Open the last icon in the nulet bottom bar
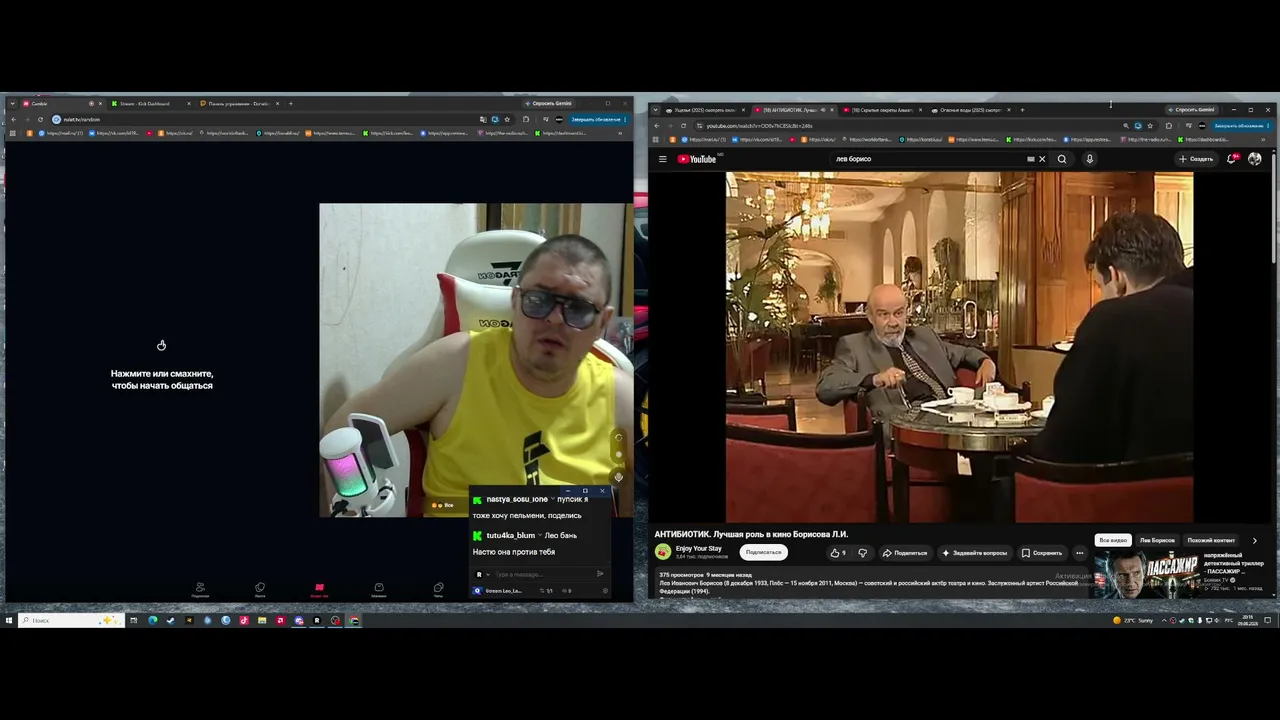The image size is (1280, 720). click(438, 590)
